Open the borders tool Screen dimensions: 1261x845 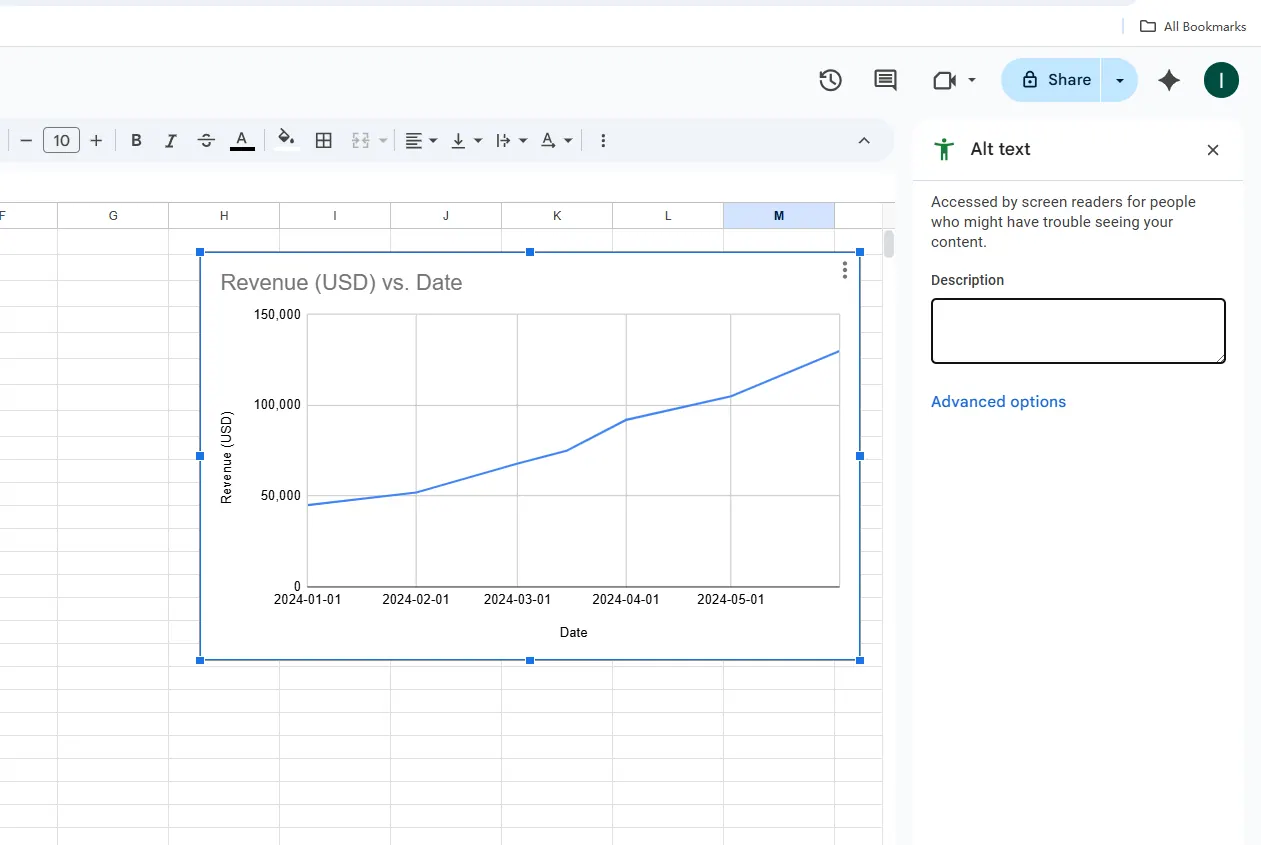323,141
